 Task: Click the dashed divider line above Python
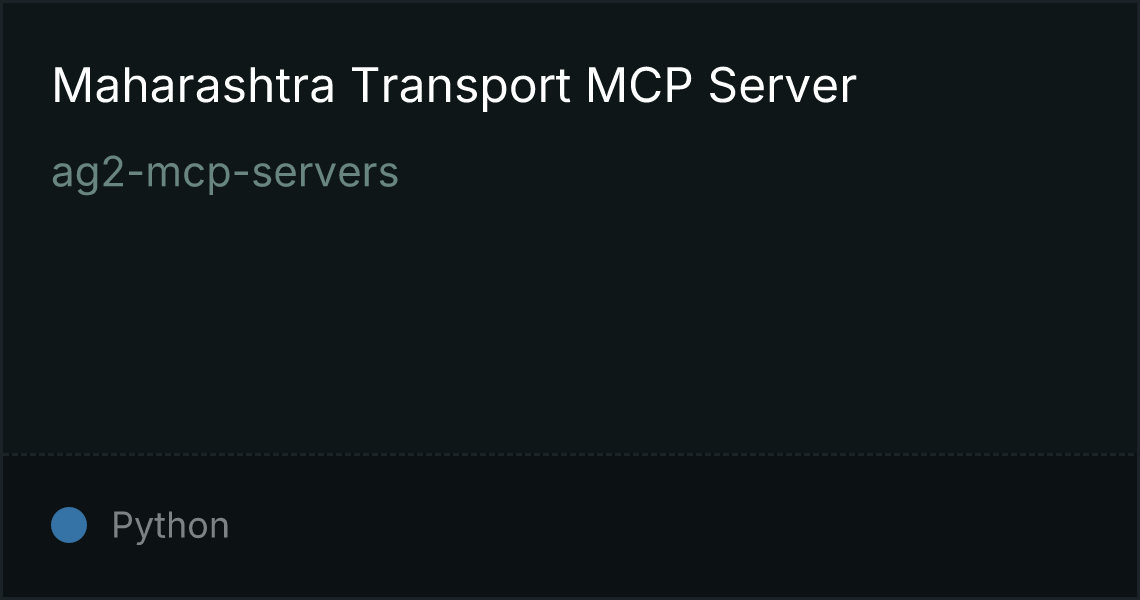pyautogui.click(x=570, y=455)
